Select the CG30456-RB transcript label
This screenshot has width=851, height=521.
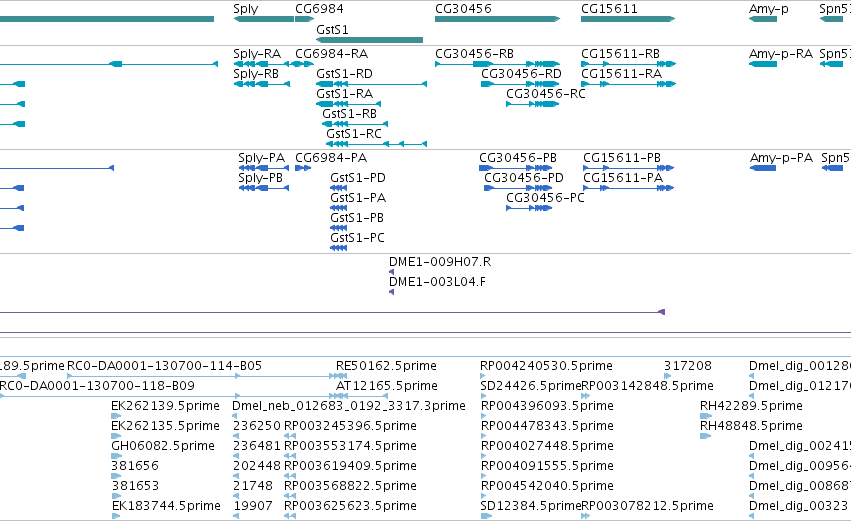point(474,54)
